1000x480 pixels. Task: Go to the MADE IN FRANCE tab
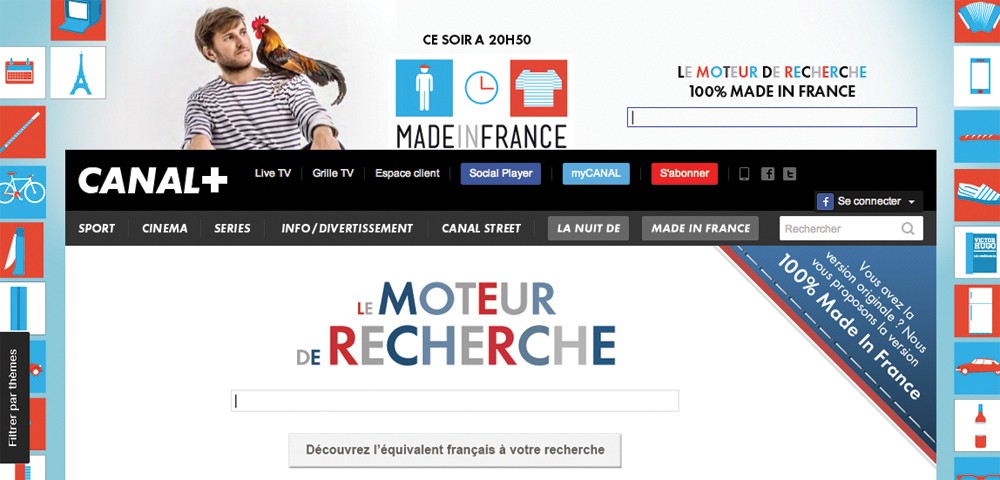click(700, 228)
